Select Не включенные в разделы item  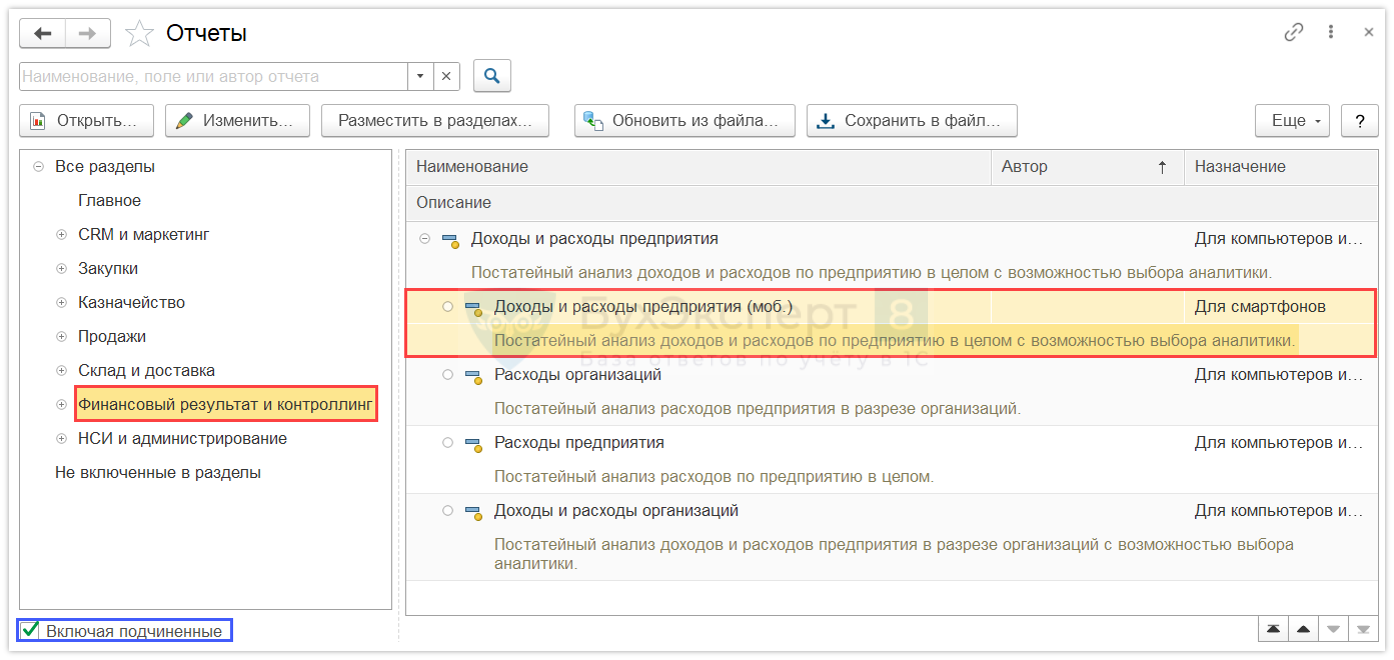[158, 473]
